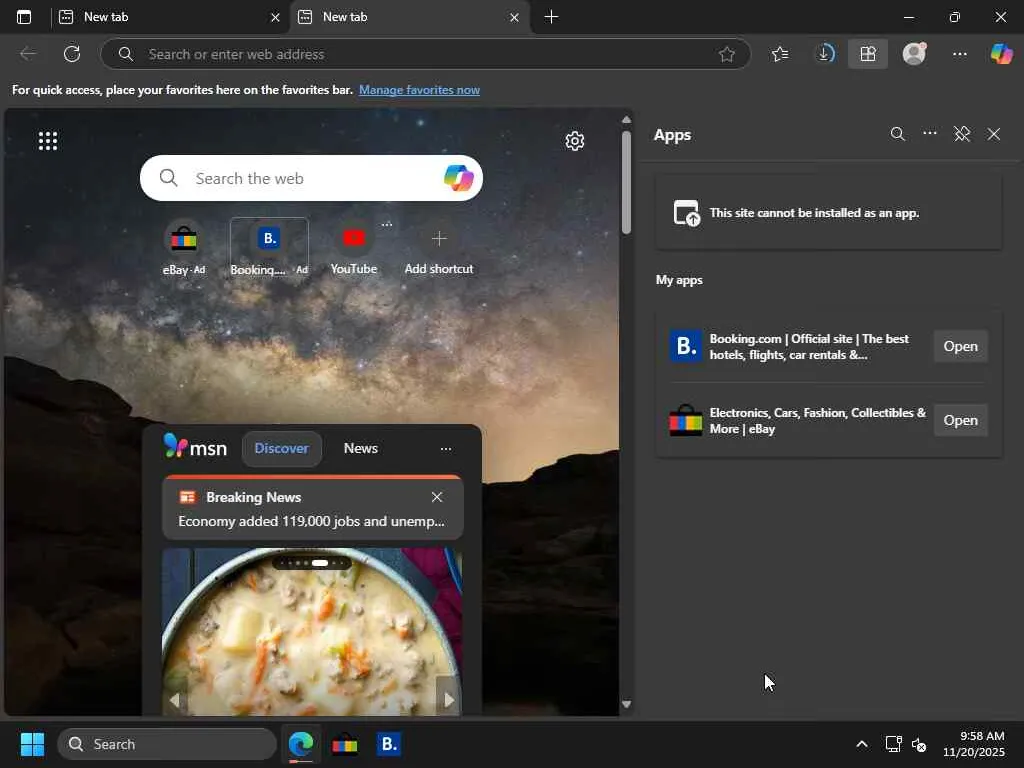Click the Copilot icon in browser toolbar
1024x768 pixels.
[x=1001, y=54]
